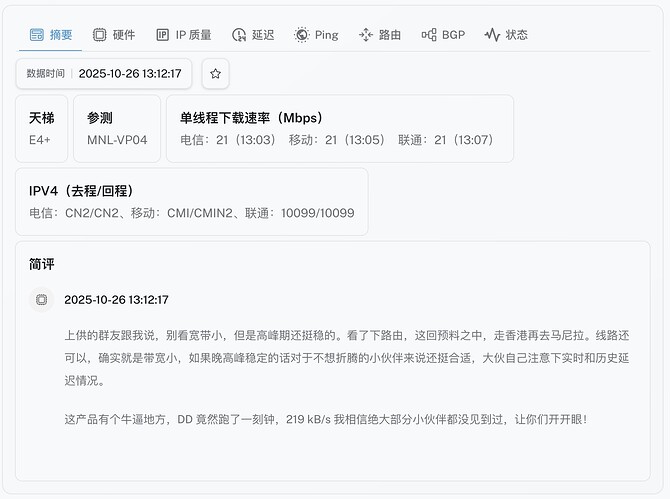Toggle the star favorite button
The image size is (670, 499).
(215, 74)
